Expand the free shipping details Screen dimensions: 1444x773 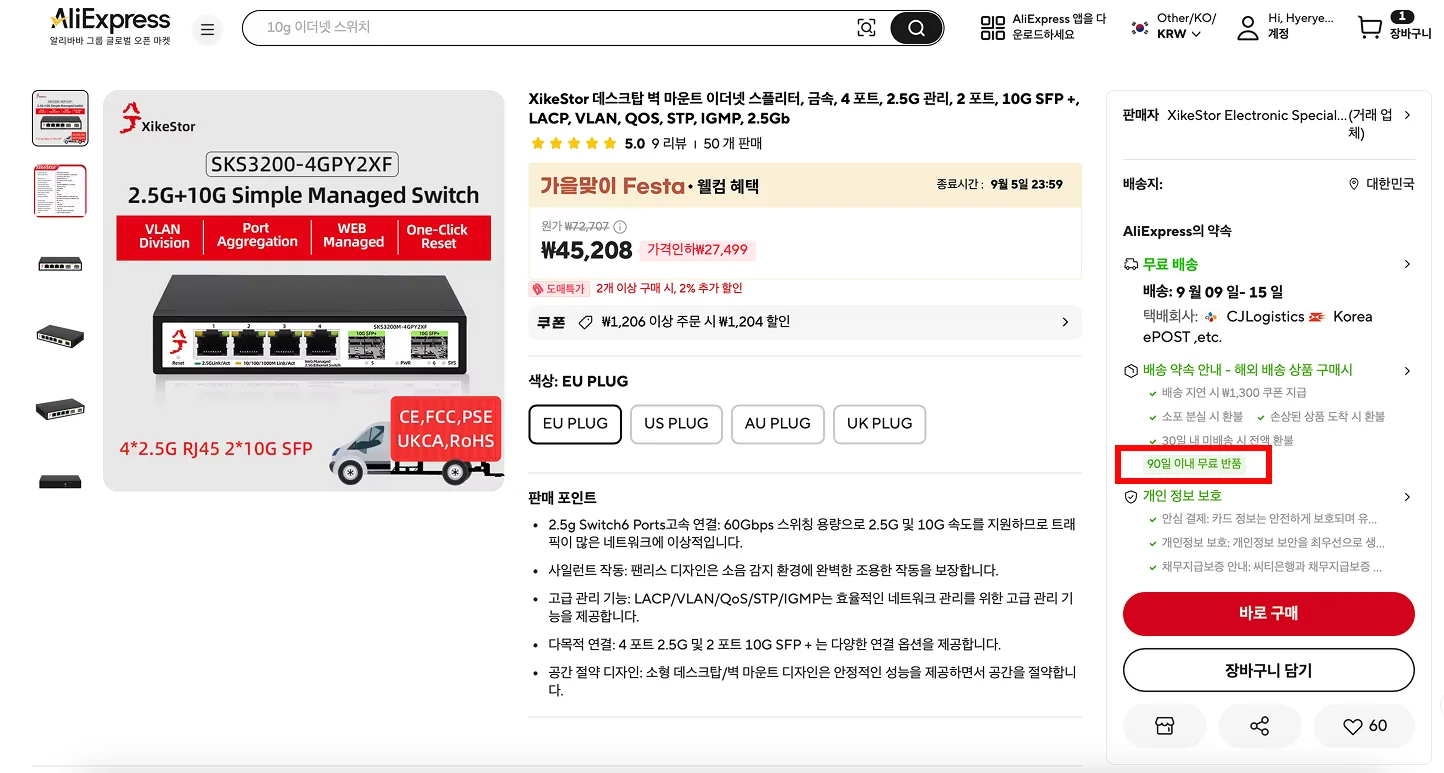(1407, 264)
